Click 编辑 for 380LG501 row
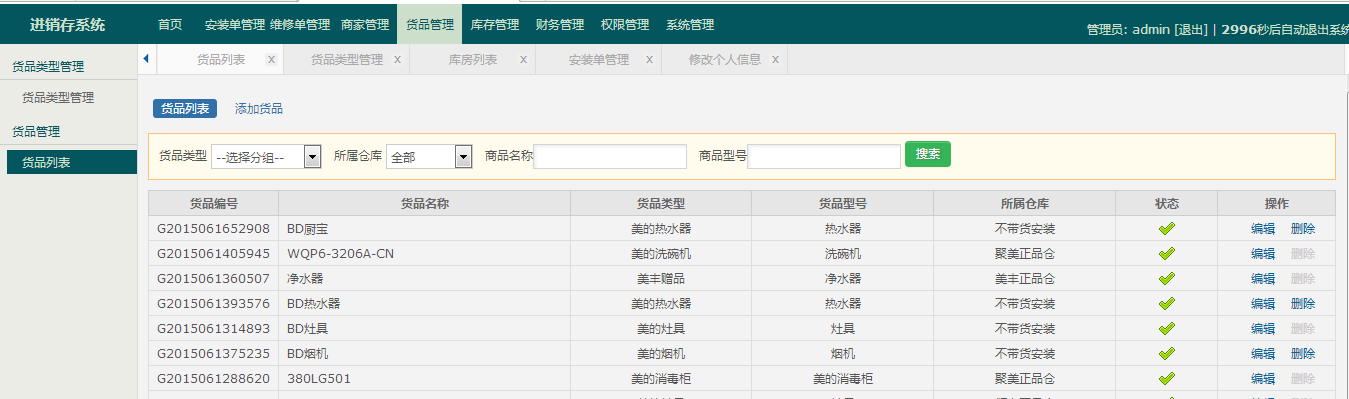Viewport: 1349px width, 399px height. [x=1263, y=379]
